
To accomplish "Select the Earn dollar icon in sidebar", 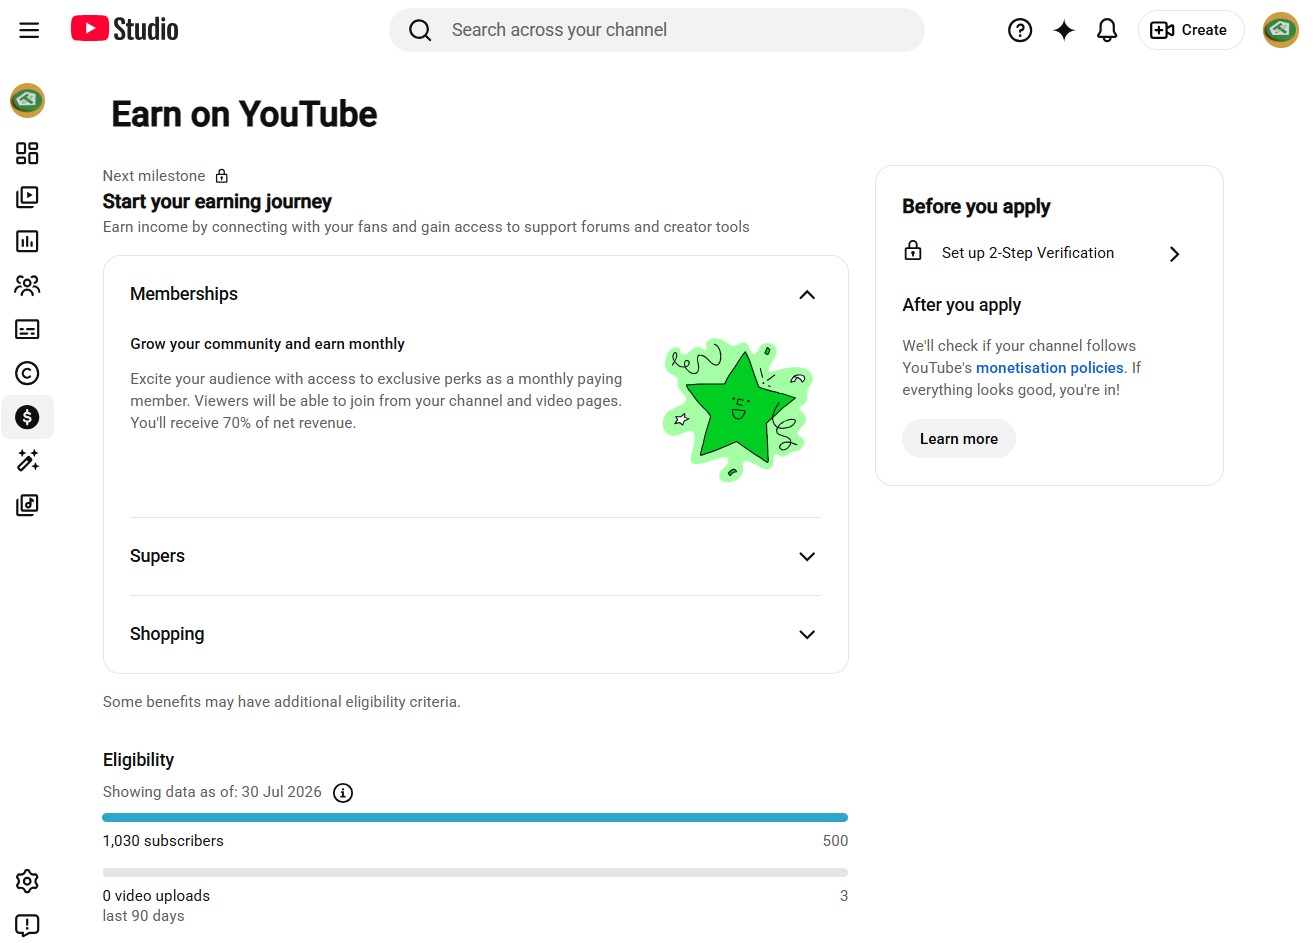I will [x=27, y=417].
